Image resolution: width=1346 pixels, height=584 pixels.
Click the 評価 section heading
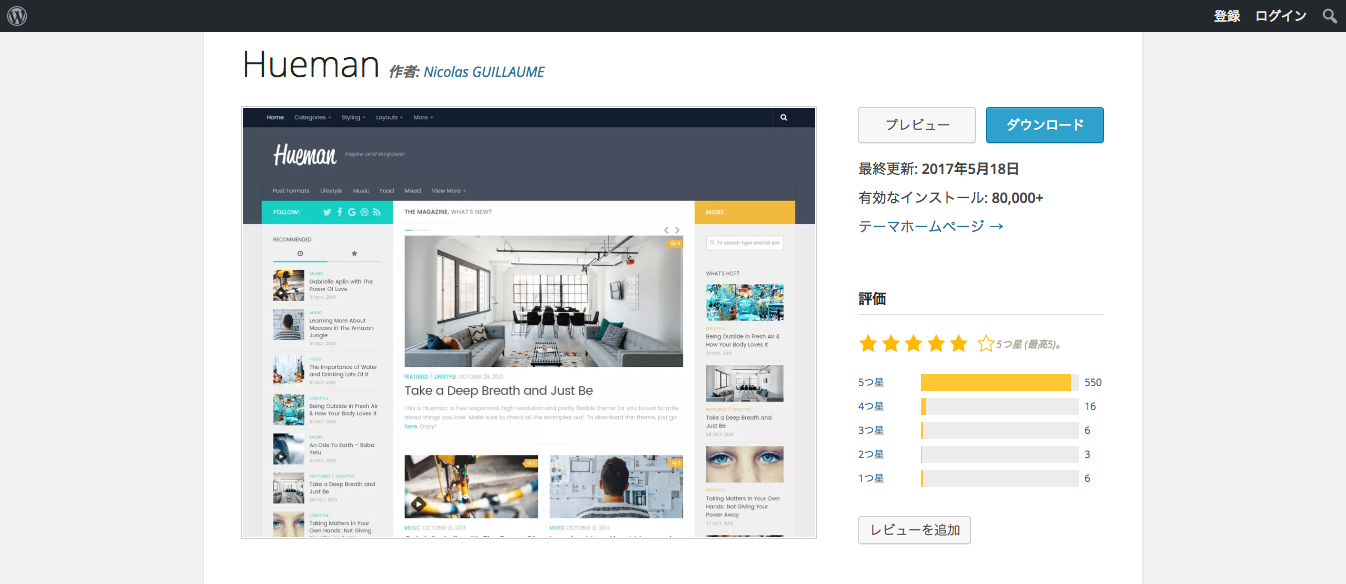[x=872, y=298]
